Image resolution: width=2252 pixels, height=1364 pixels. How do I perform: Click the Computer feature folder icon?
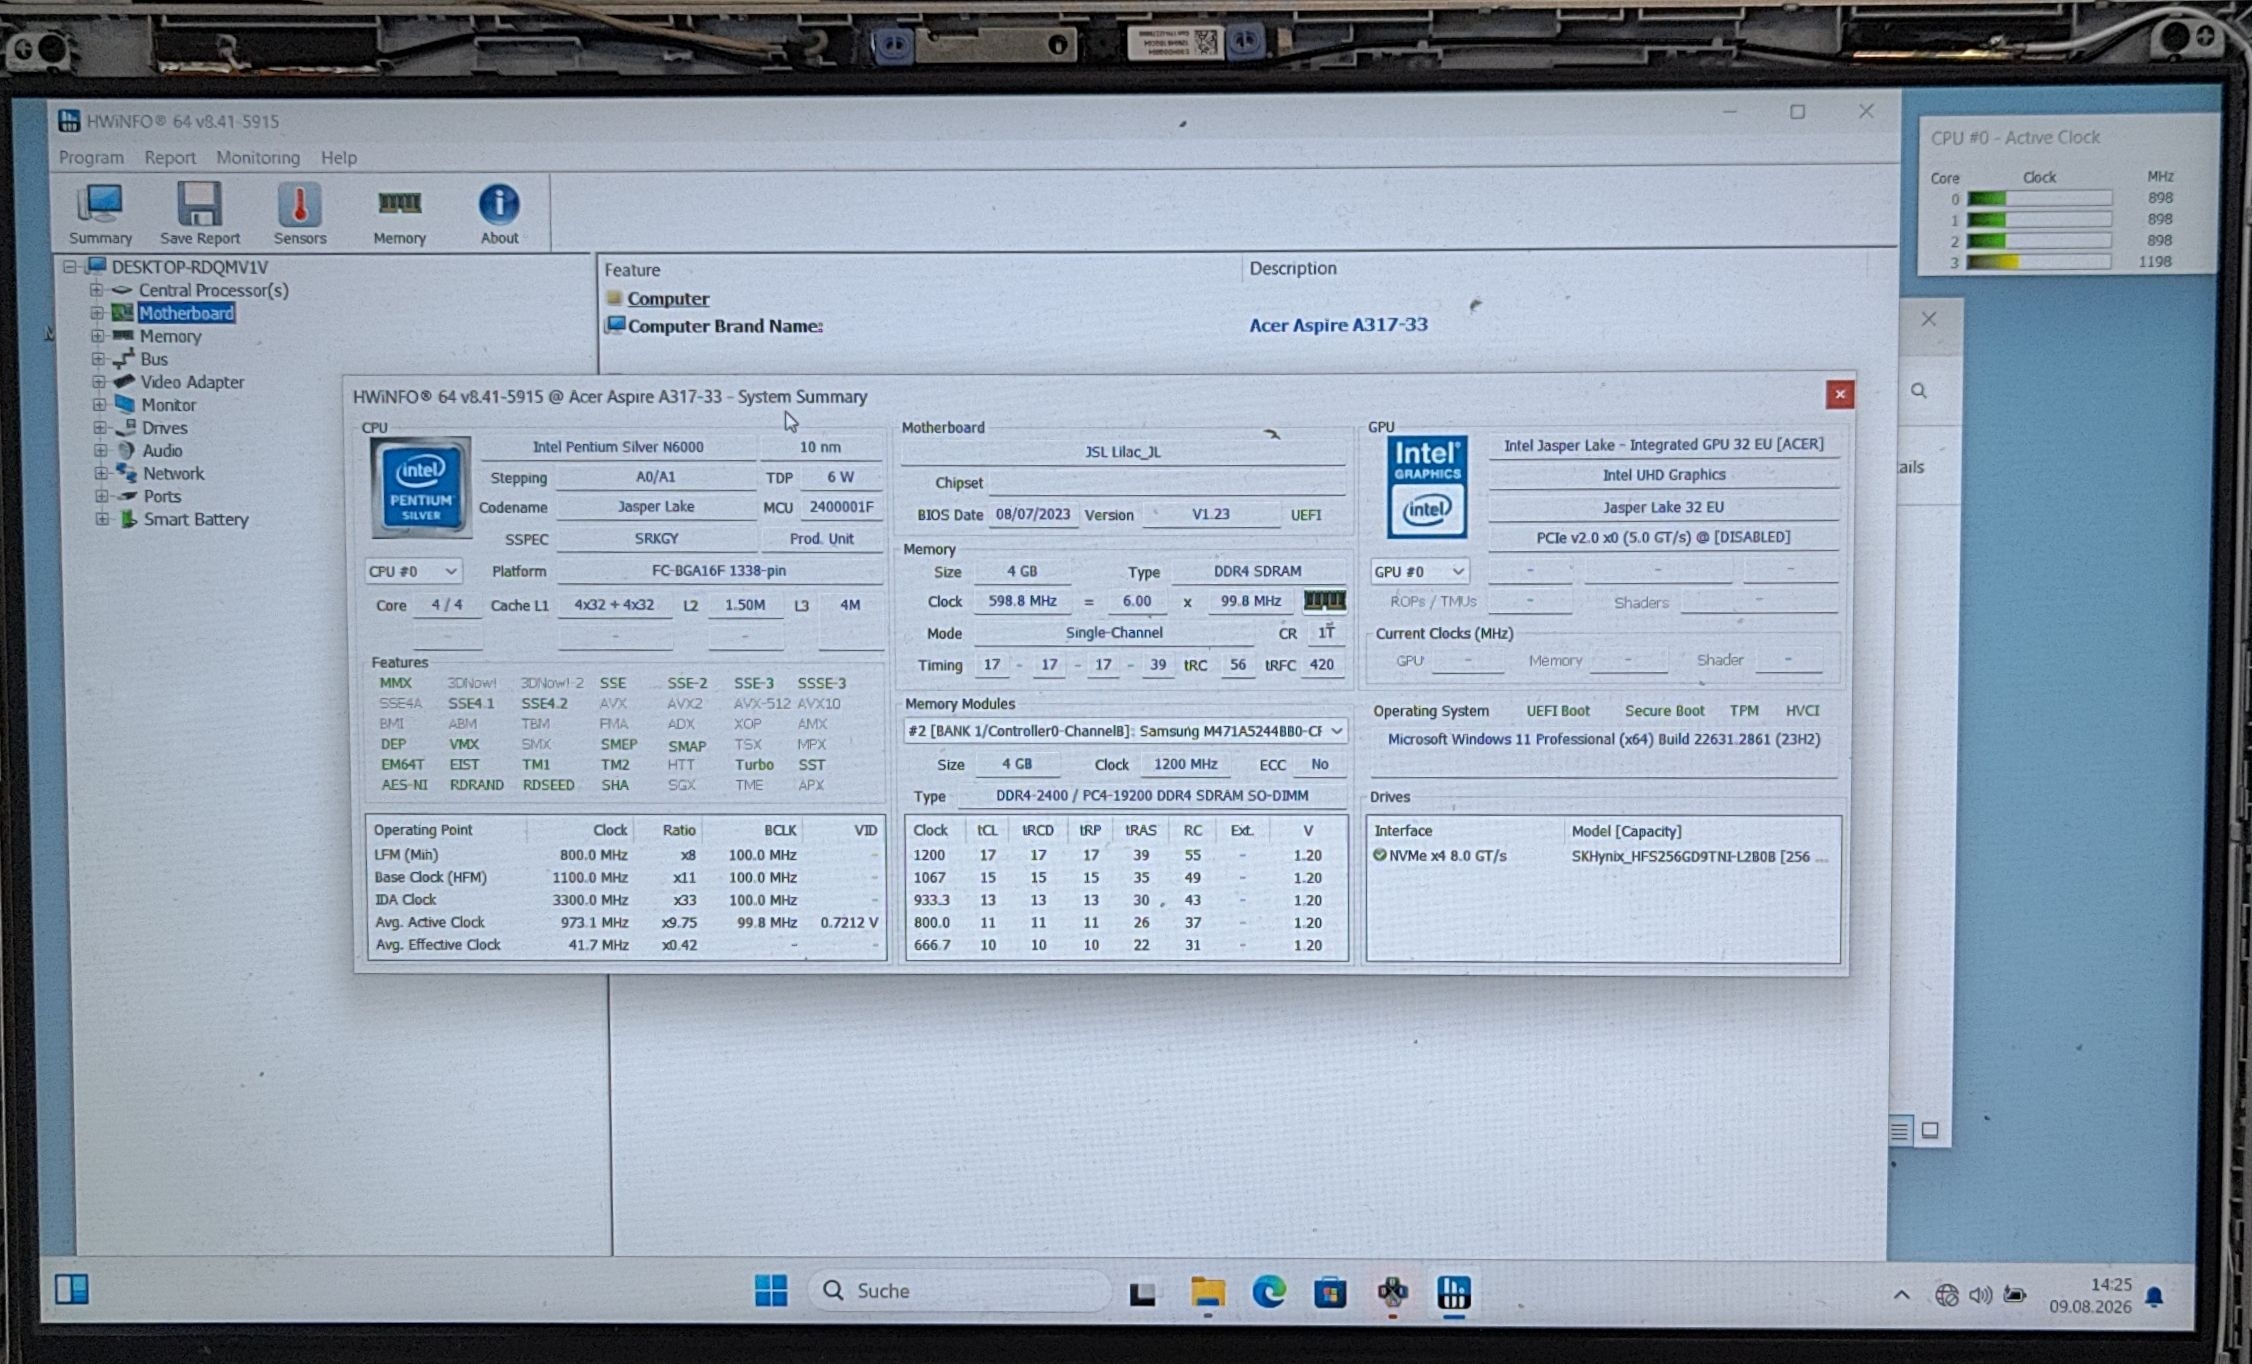pyautogui.click(x=614, y=298)
